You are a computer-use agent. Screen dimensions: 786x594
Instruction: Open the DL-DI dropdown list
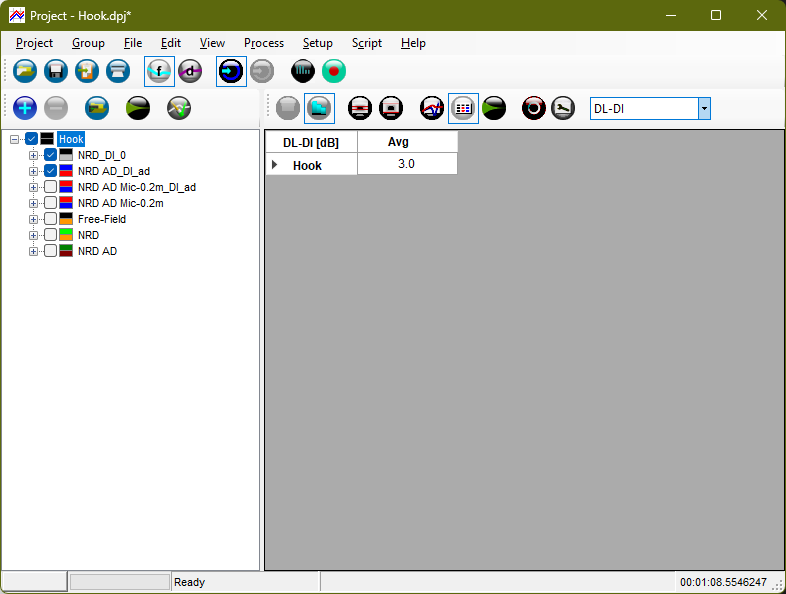click(x=704, y=108)
